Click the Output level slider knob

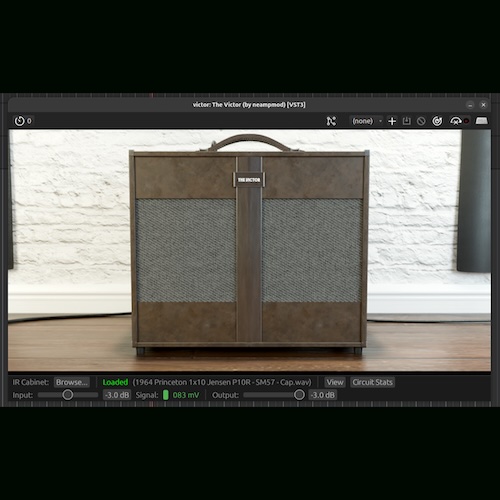tap(299, 395)
